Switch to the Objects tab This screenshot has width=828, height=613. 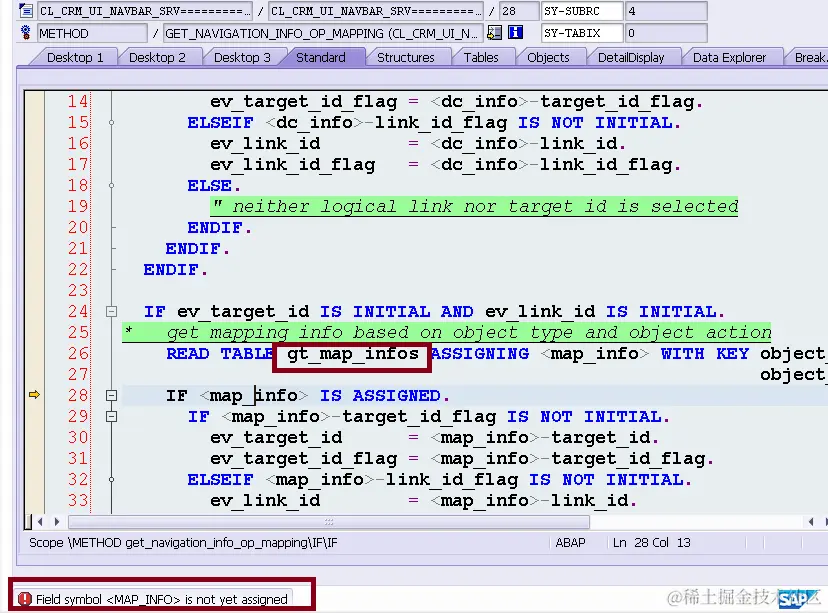point(548,57)
